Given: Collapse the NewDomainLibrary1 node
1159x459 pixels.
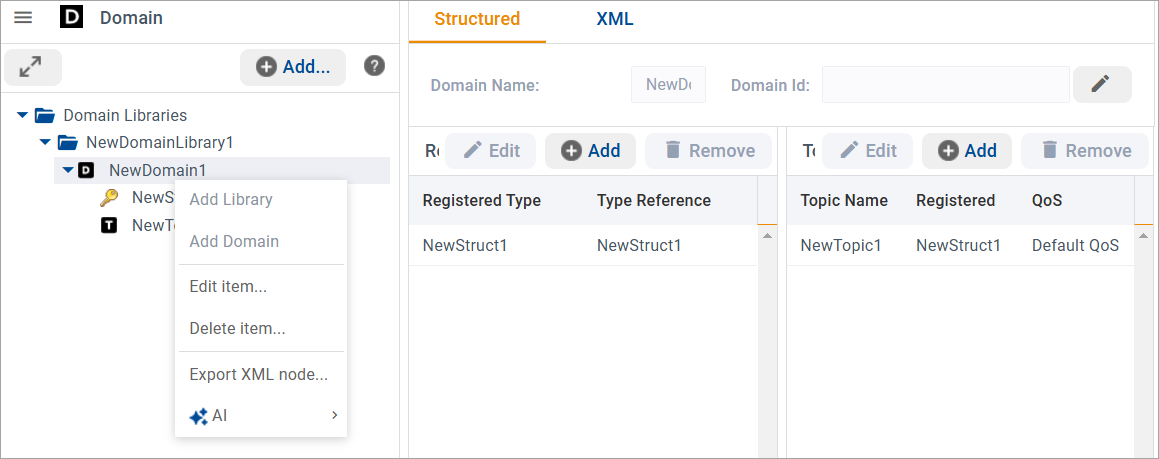Looking at the screenshot, I should pyautogui.click(x=45, y=143).
